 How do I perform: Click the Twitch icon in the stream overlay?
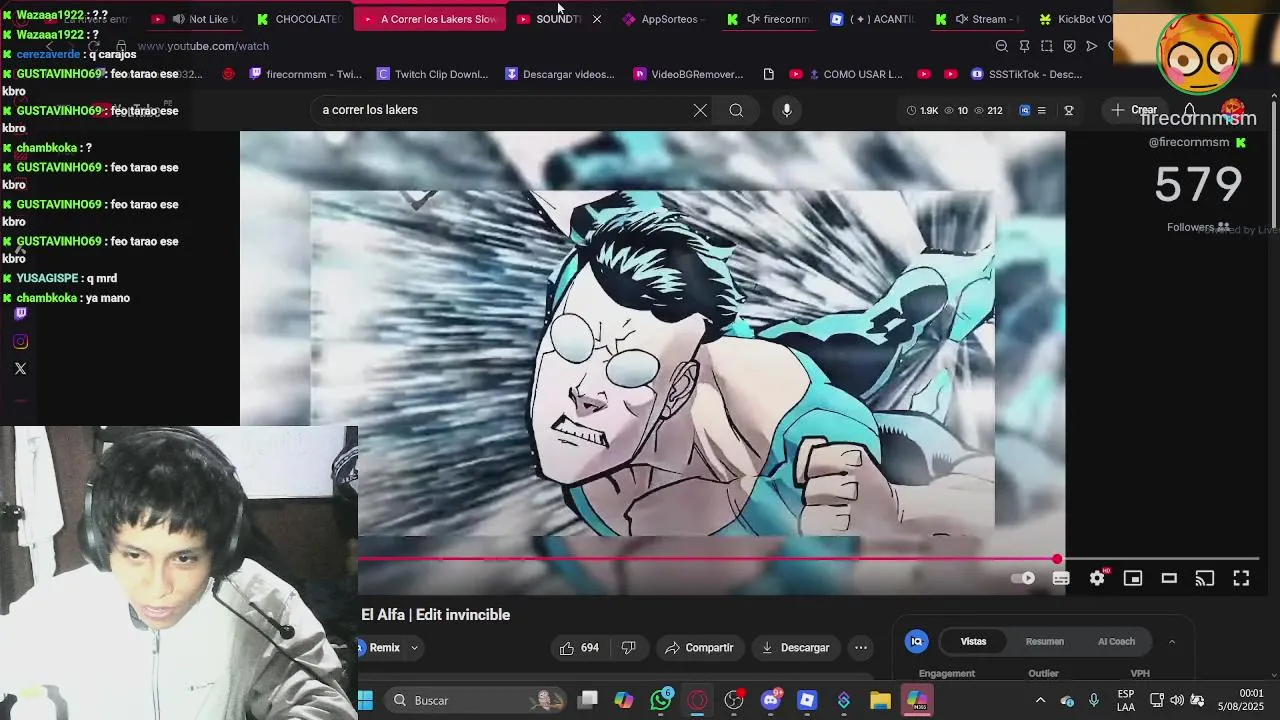click(20, 314)
